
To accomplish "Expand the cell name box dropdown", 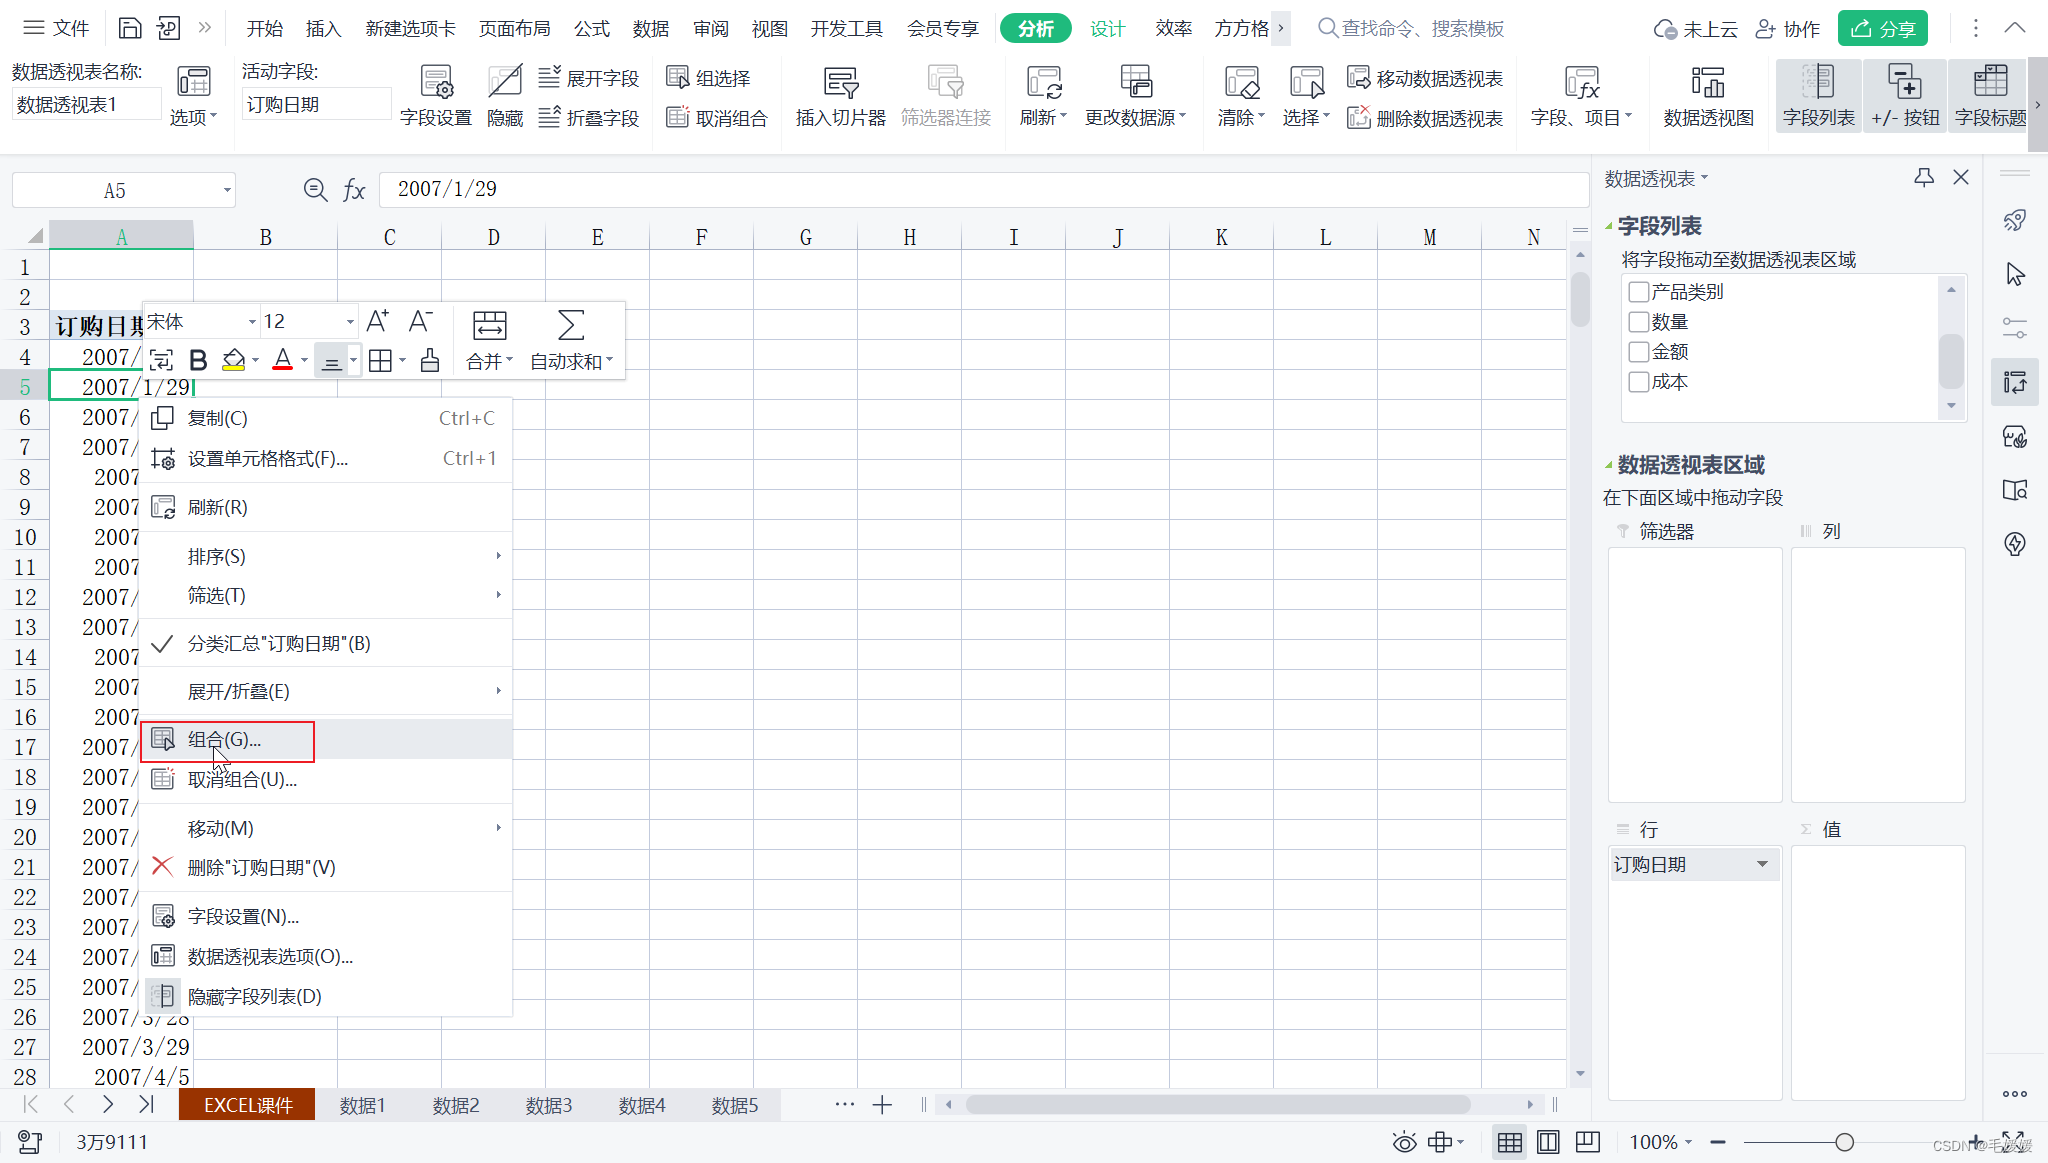I will (x=227, y=190).
